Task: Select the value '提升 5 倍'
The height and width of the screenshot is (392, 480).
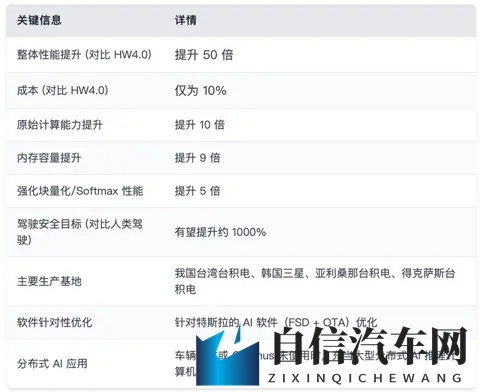Action: pos(197,191)
